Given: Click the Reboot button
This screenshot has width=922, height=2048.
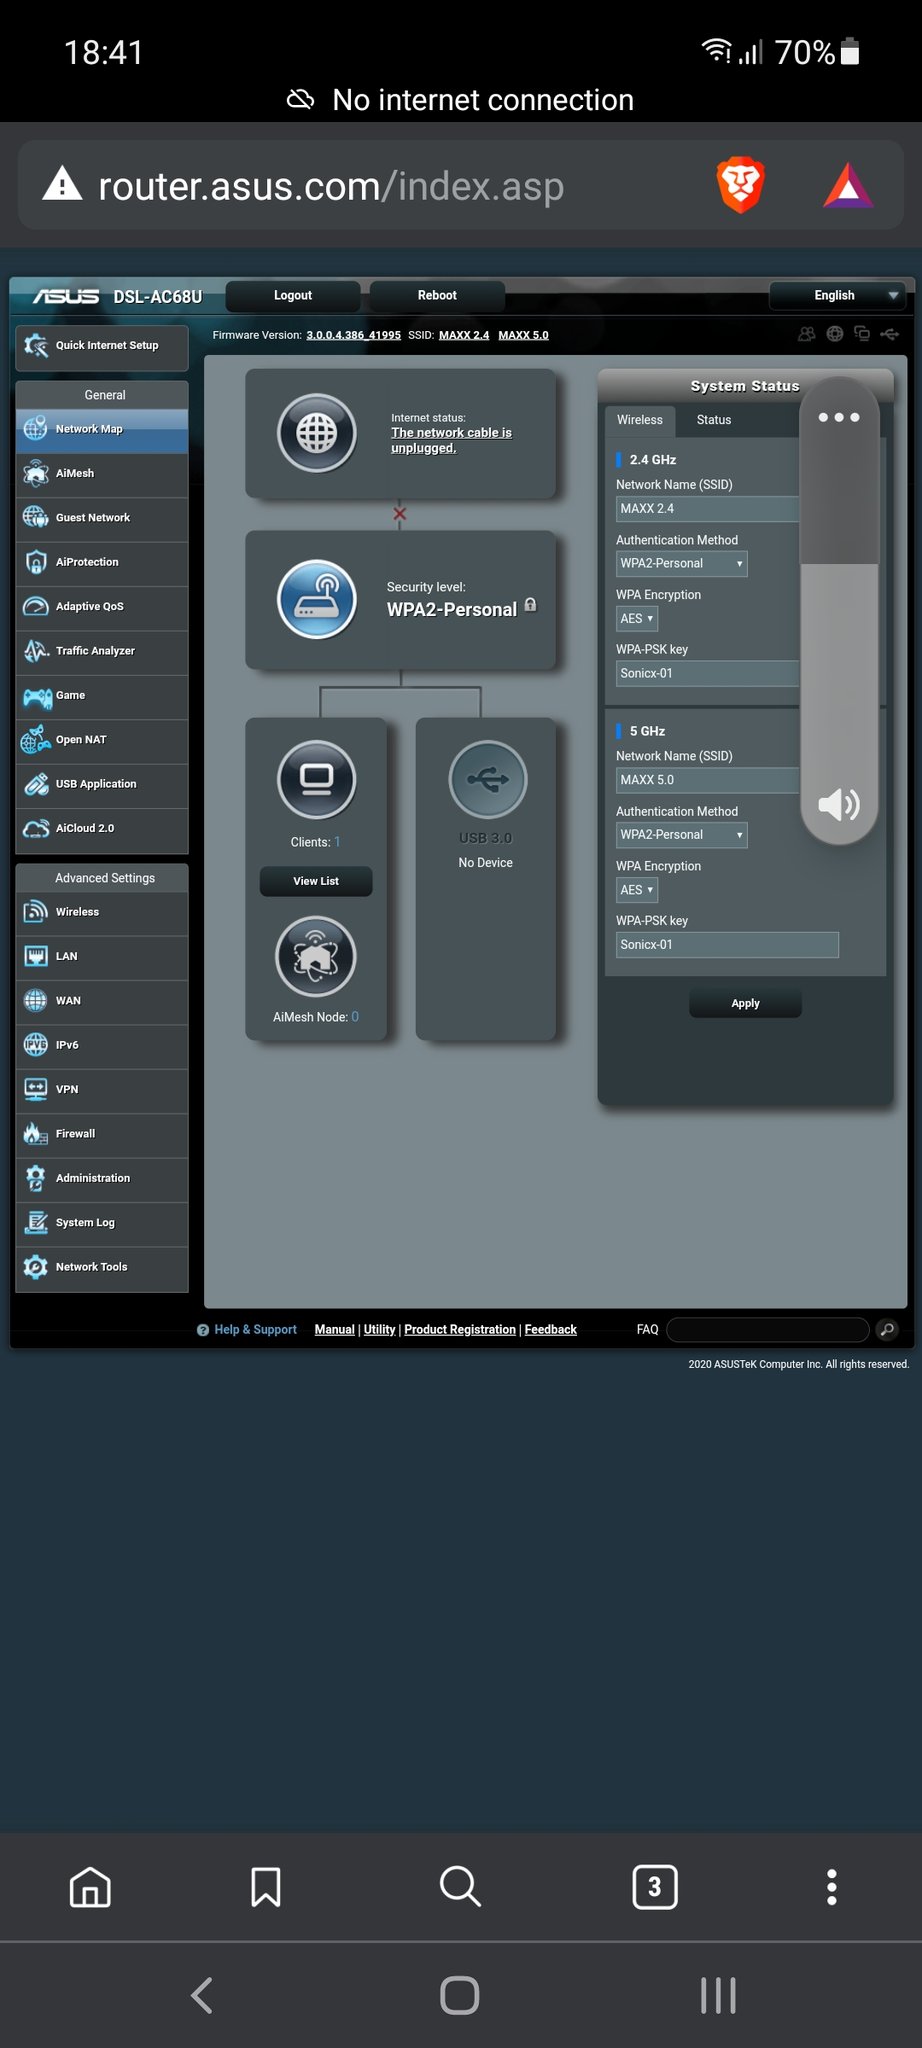Looking at the screenshot, I should point(437,296).
